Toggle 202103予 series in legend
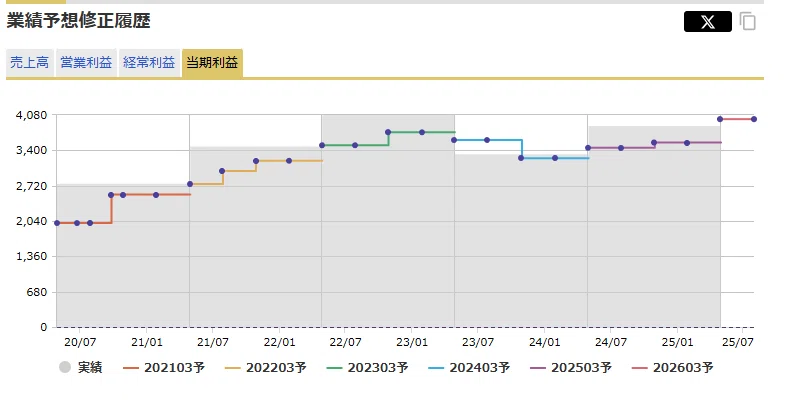Image resolution: width=787 pixels, height=400 pixels. tap(164, 368)
